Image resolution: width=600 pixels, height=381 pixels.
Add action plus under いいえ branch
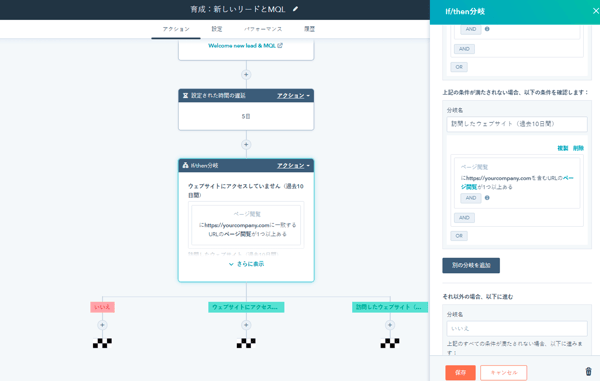[x=102, y=325]
